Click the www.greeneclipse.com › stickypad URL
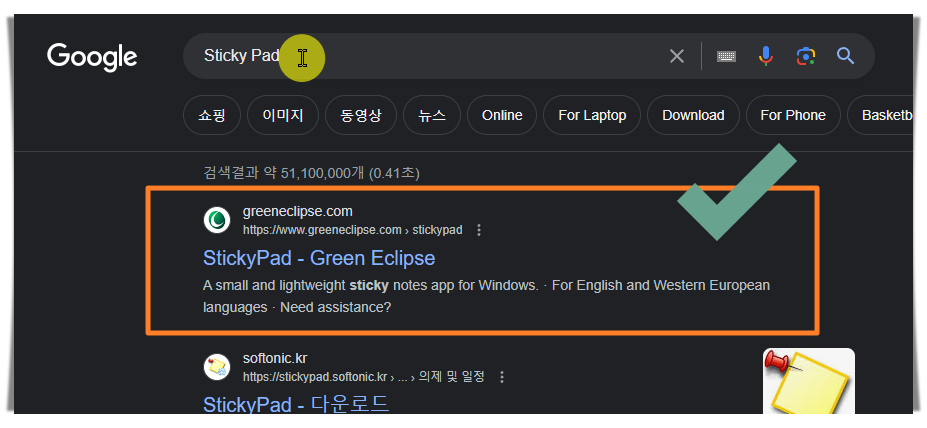Screen dimensions: 927x428 click(x=352, y=230)
